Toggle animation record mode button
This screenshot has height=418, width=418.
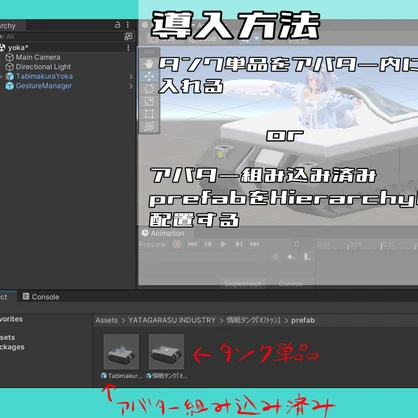click(x=177, y=244)
